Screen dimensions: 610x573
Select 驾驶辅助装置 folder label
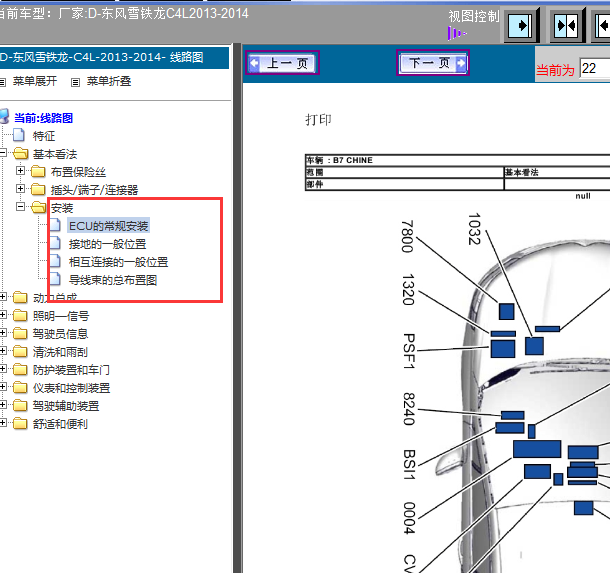tap(66, 406)
